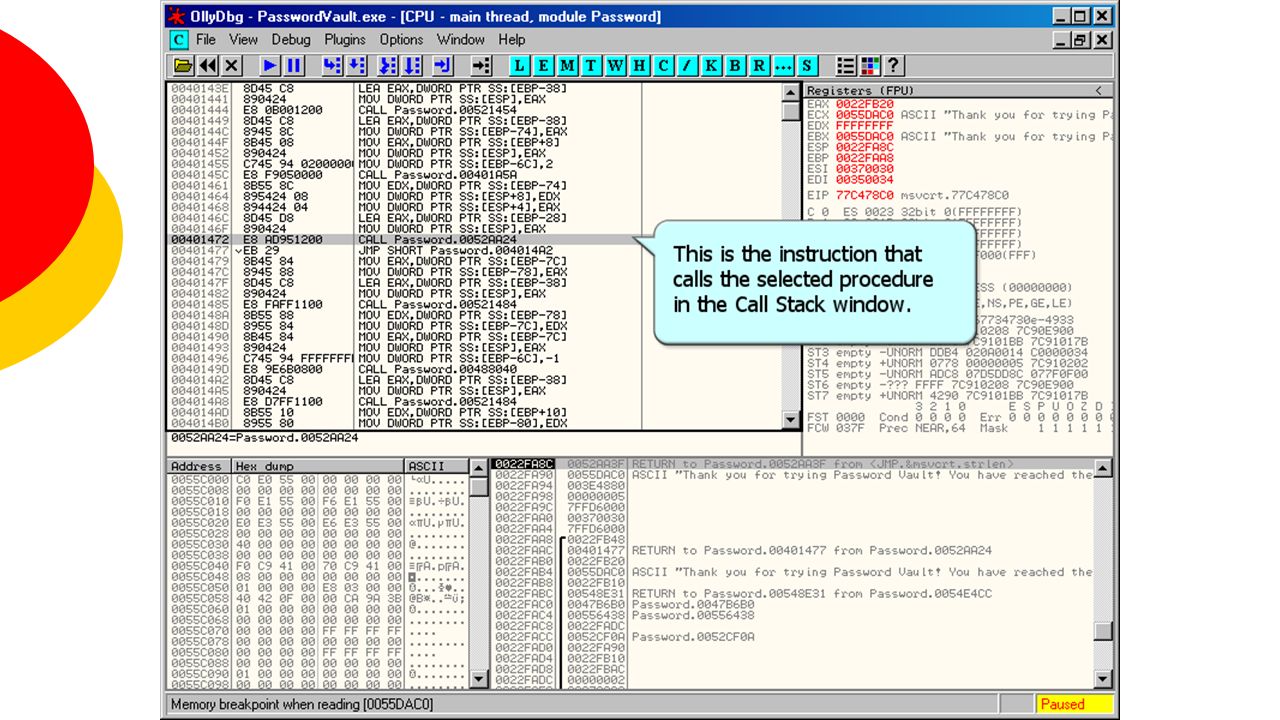Show Windows list with the W button
The width and height of the screenshot is (1280, 720).
point(615,66)
